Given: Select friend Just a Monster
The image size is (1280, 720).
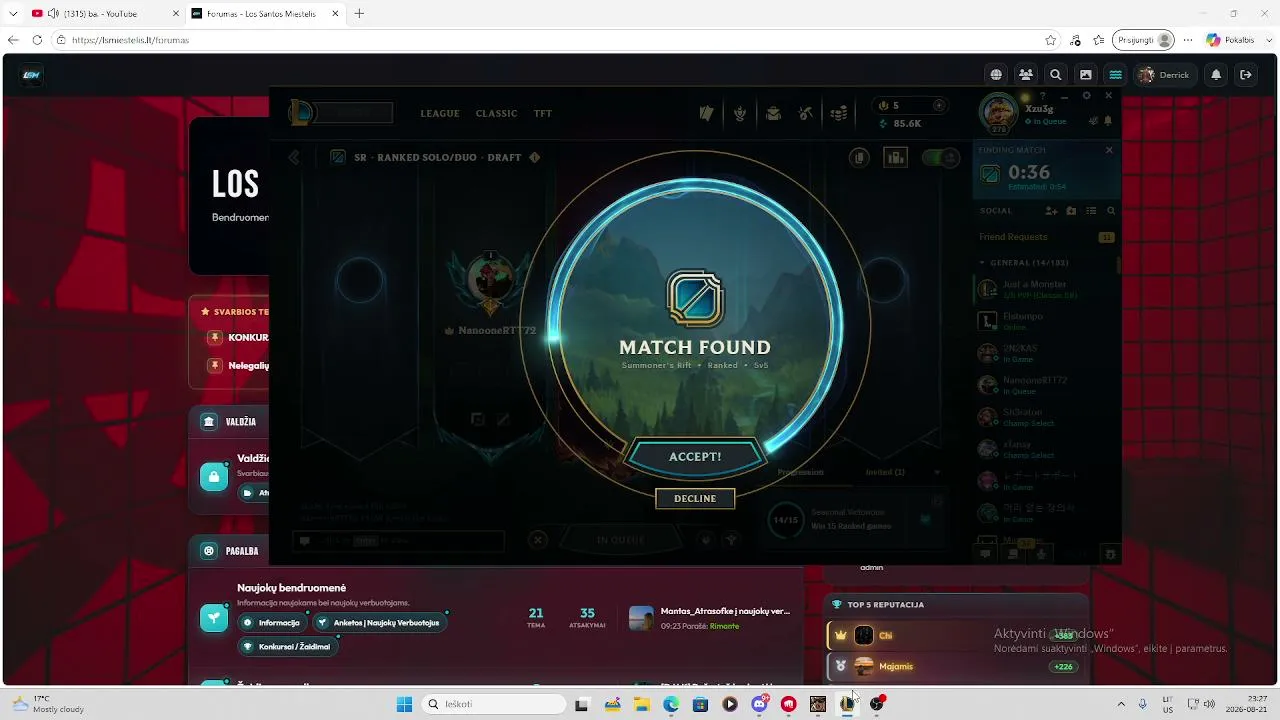Looking at the screenshot, I should (1045, 289).
